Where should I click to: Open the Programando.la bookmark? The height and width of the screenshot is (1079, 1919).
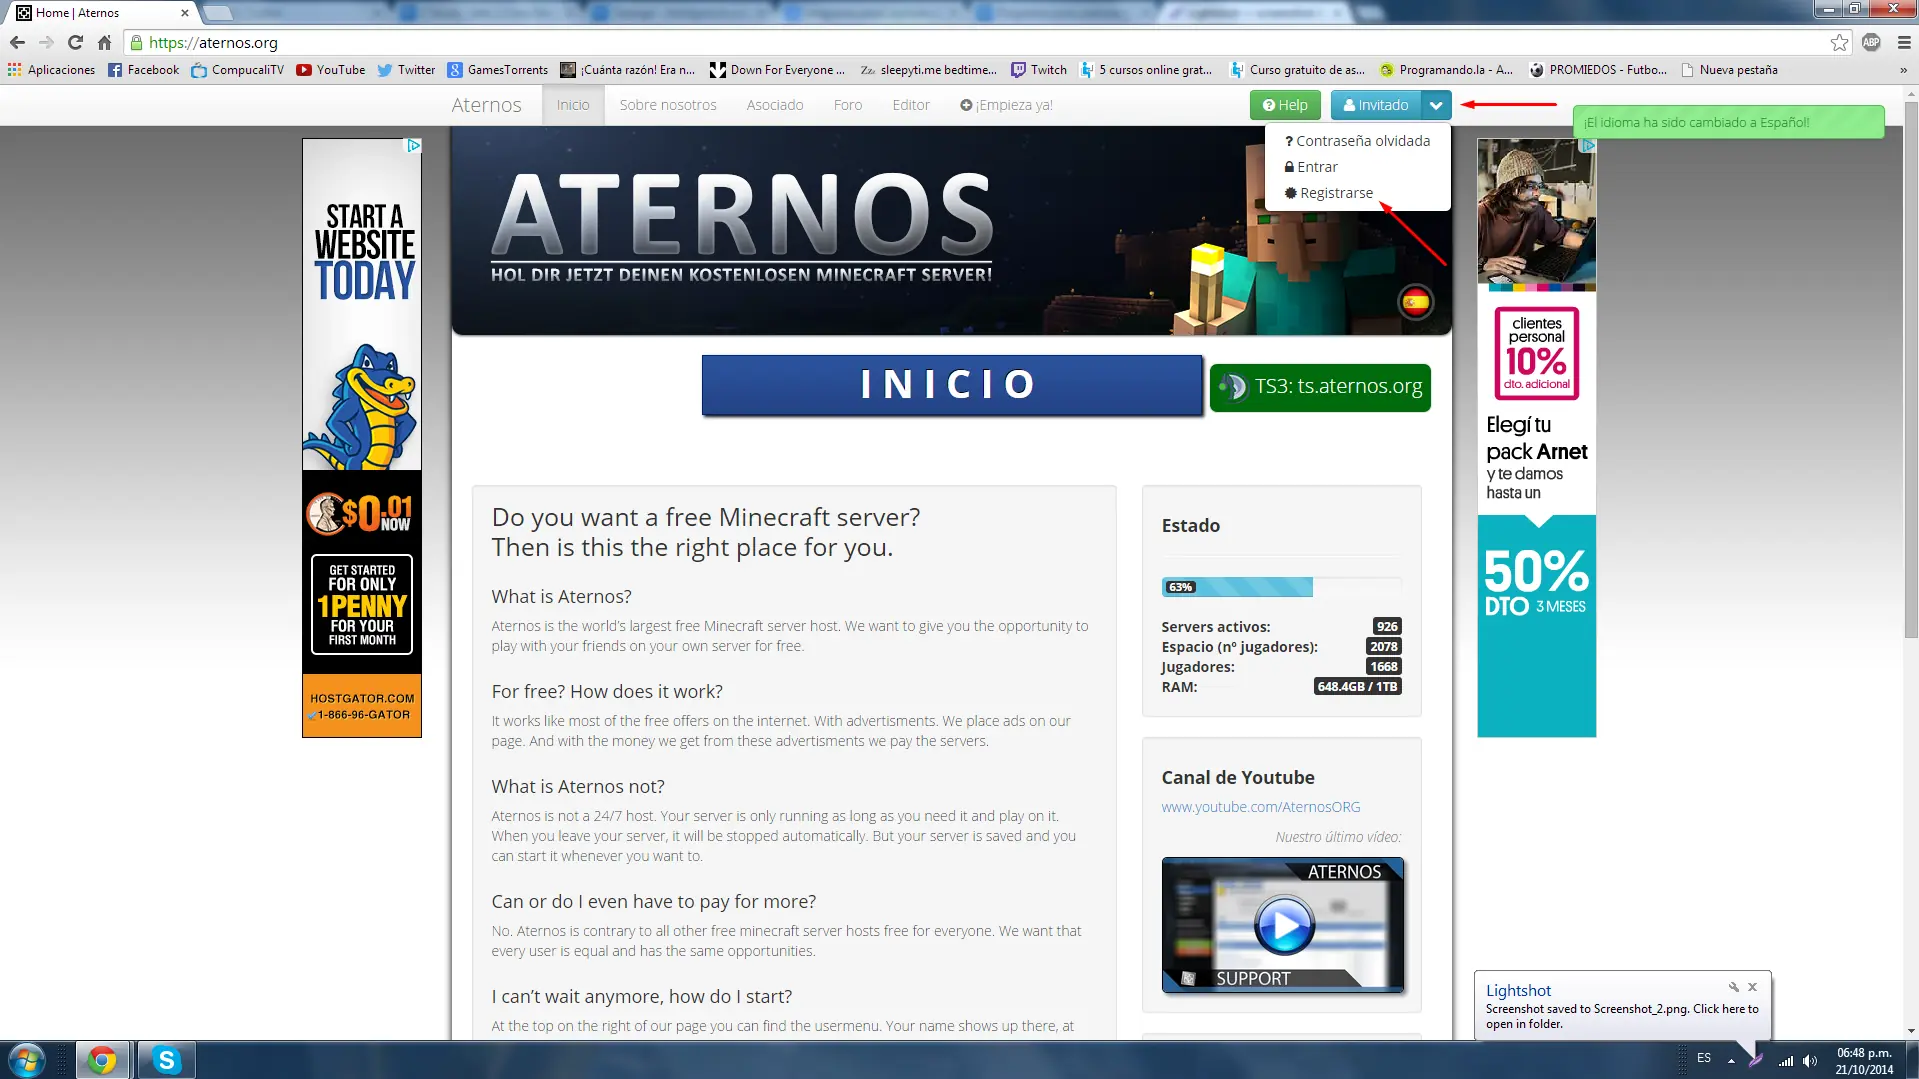coord(1446,70)
